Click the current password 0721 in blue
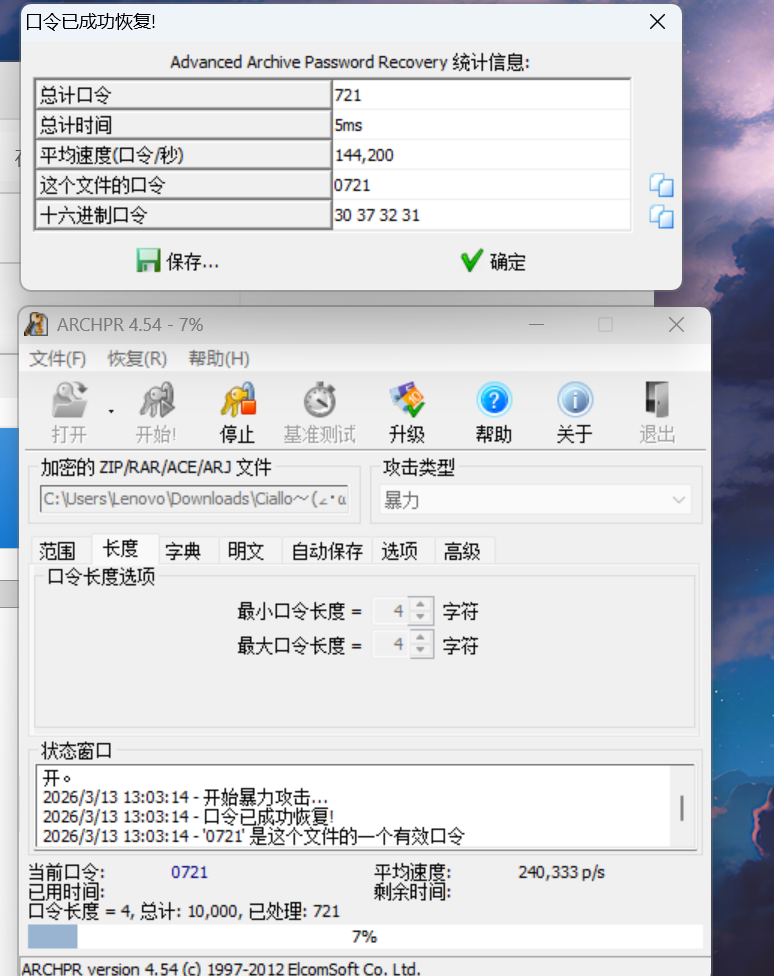The width and height of the screenshot is (774, 976). click(189, 872)
